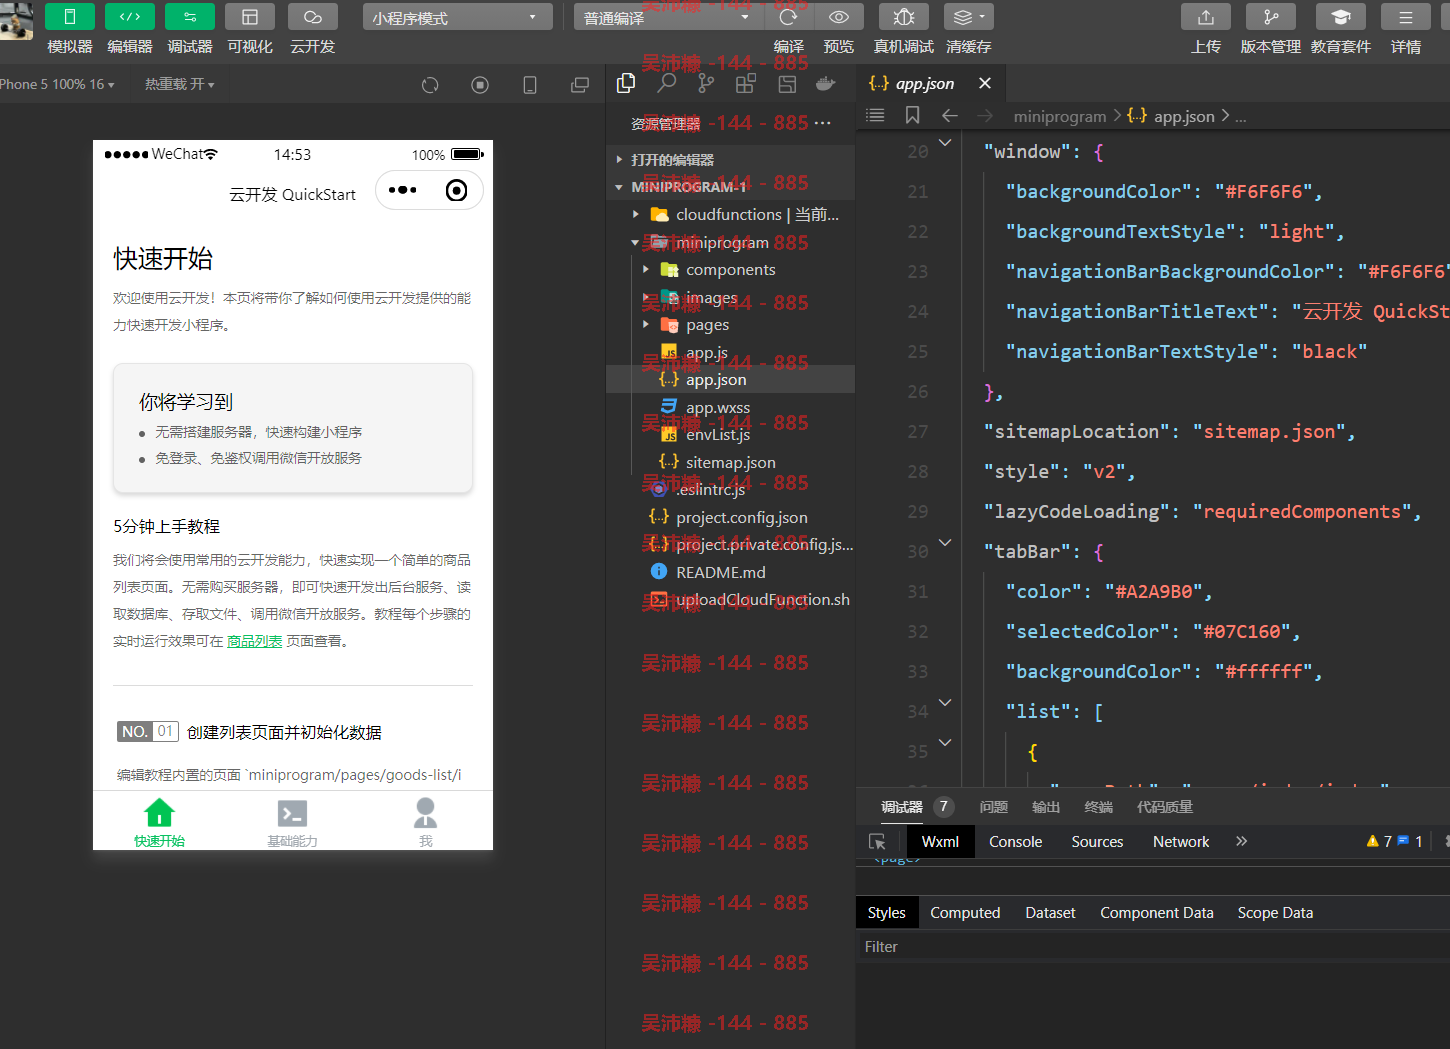The height and width of the screenshot is (1049, 1450).
Task: Expand the Open Editors section
Action: click(x=730, y=159)
